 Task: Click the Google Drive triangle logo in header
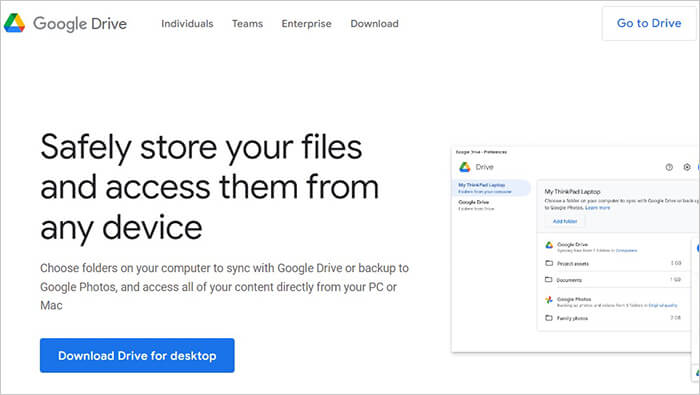[x=15, y=23]
